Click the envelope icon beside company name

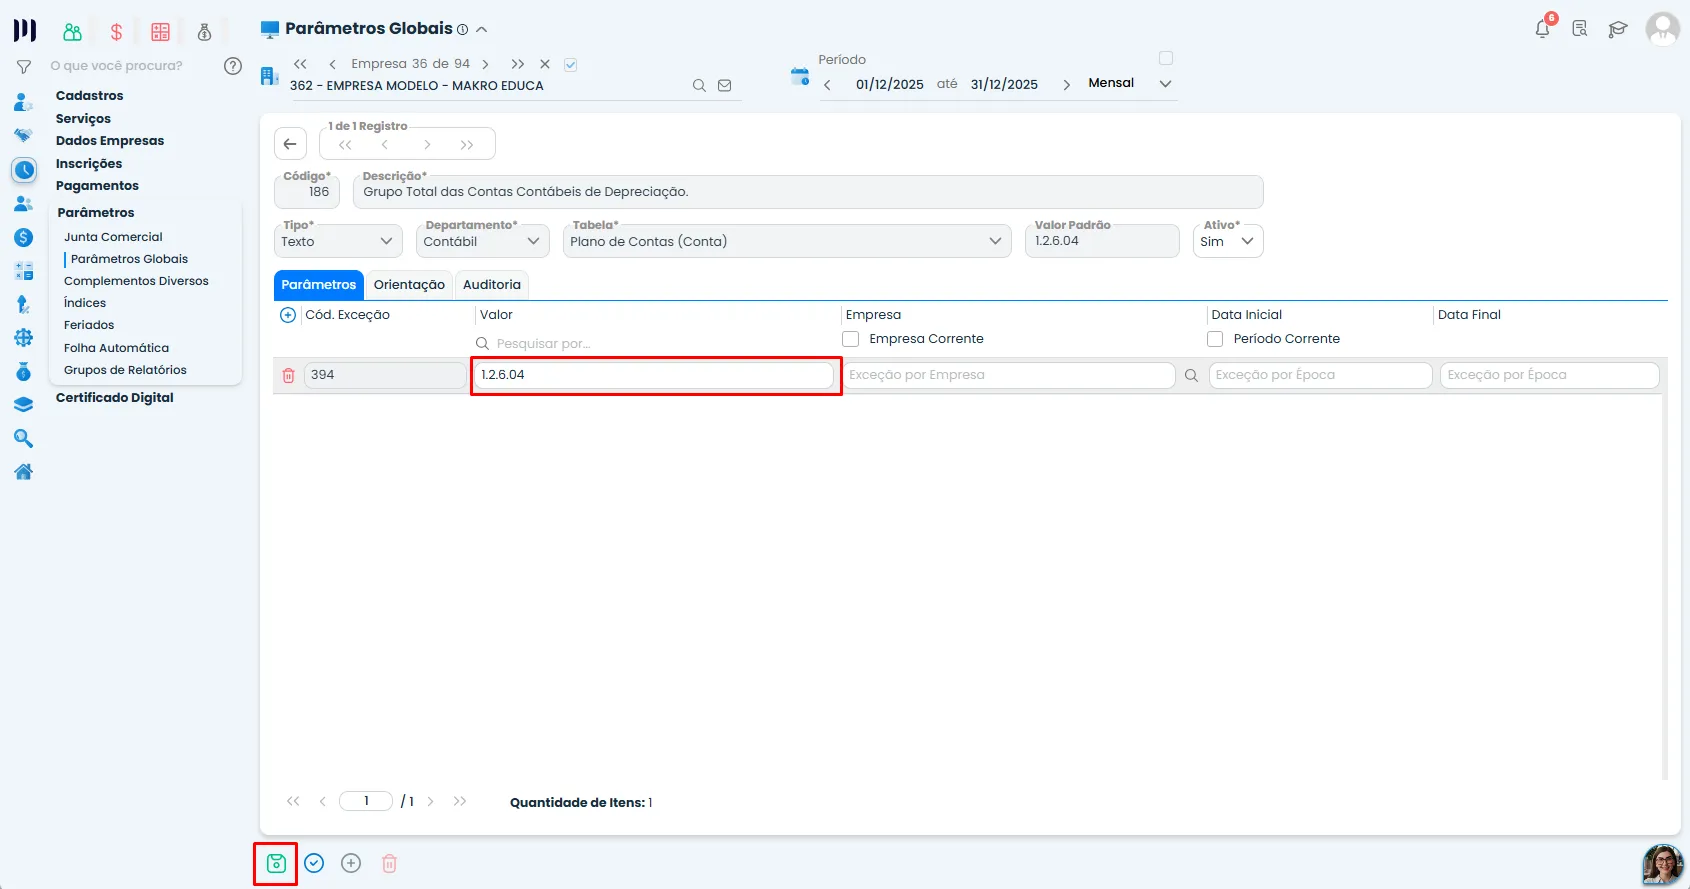pos(725,86)
